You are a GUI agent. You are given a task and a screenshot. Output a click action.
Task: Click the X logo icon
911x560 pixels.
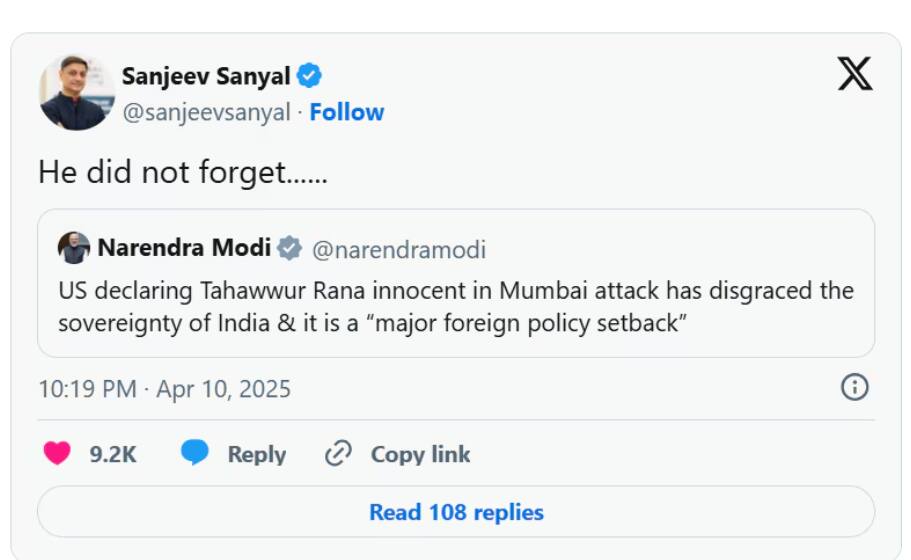tap(854, 74)
